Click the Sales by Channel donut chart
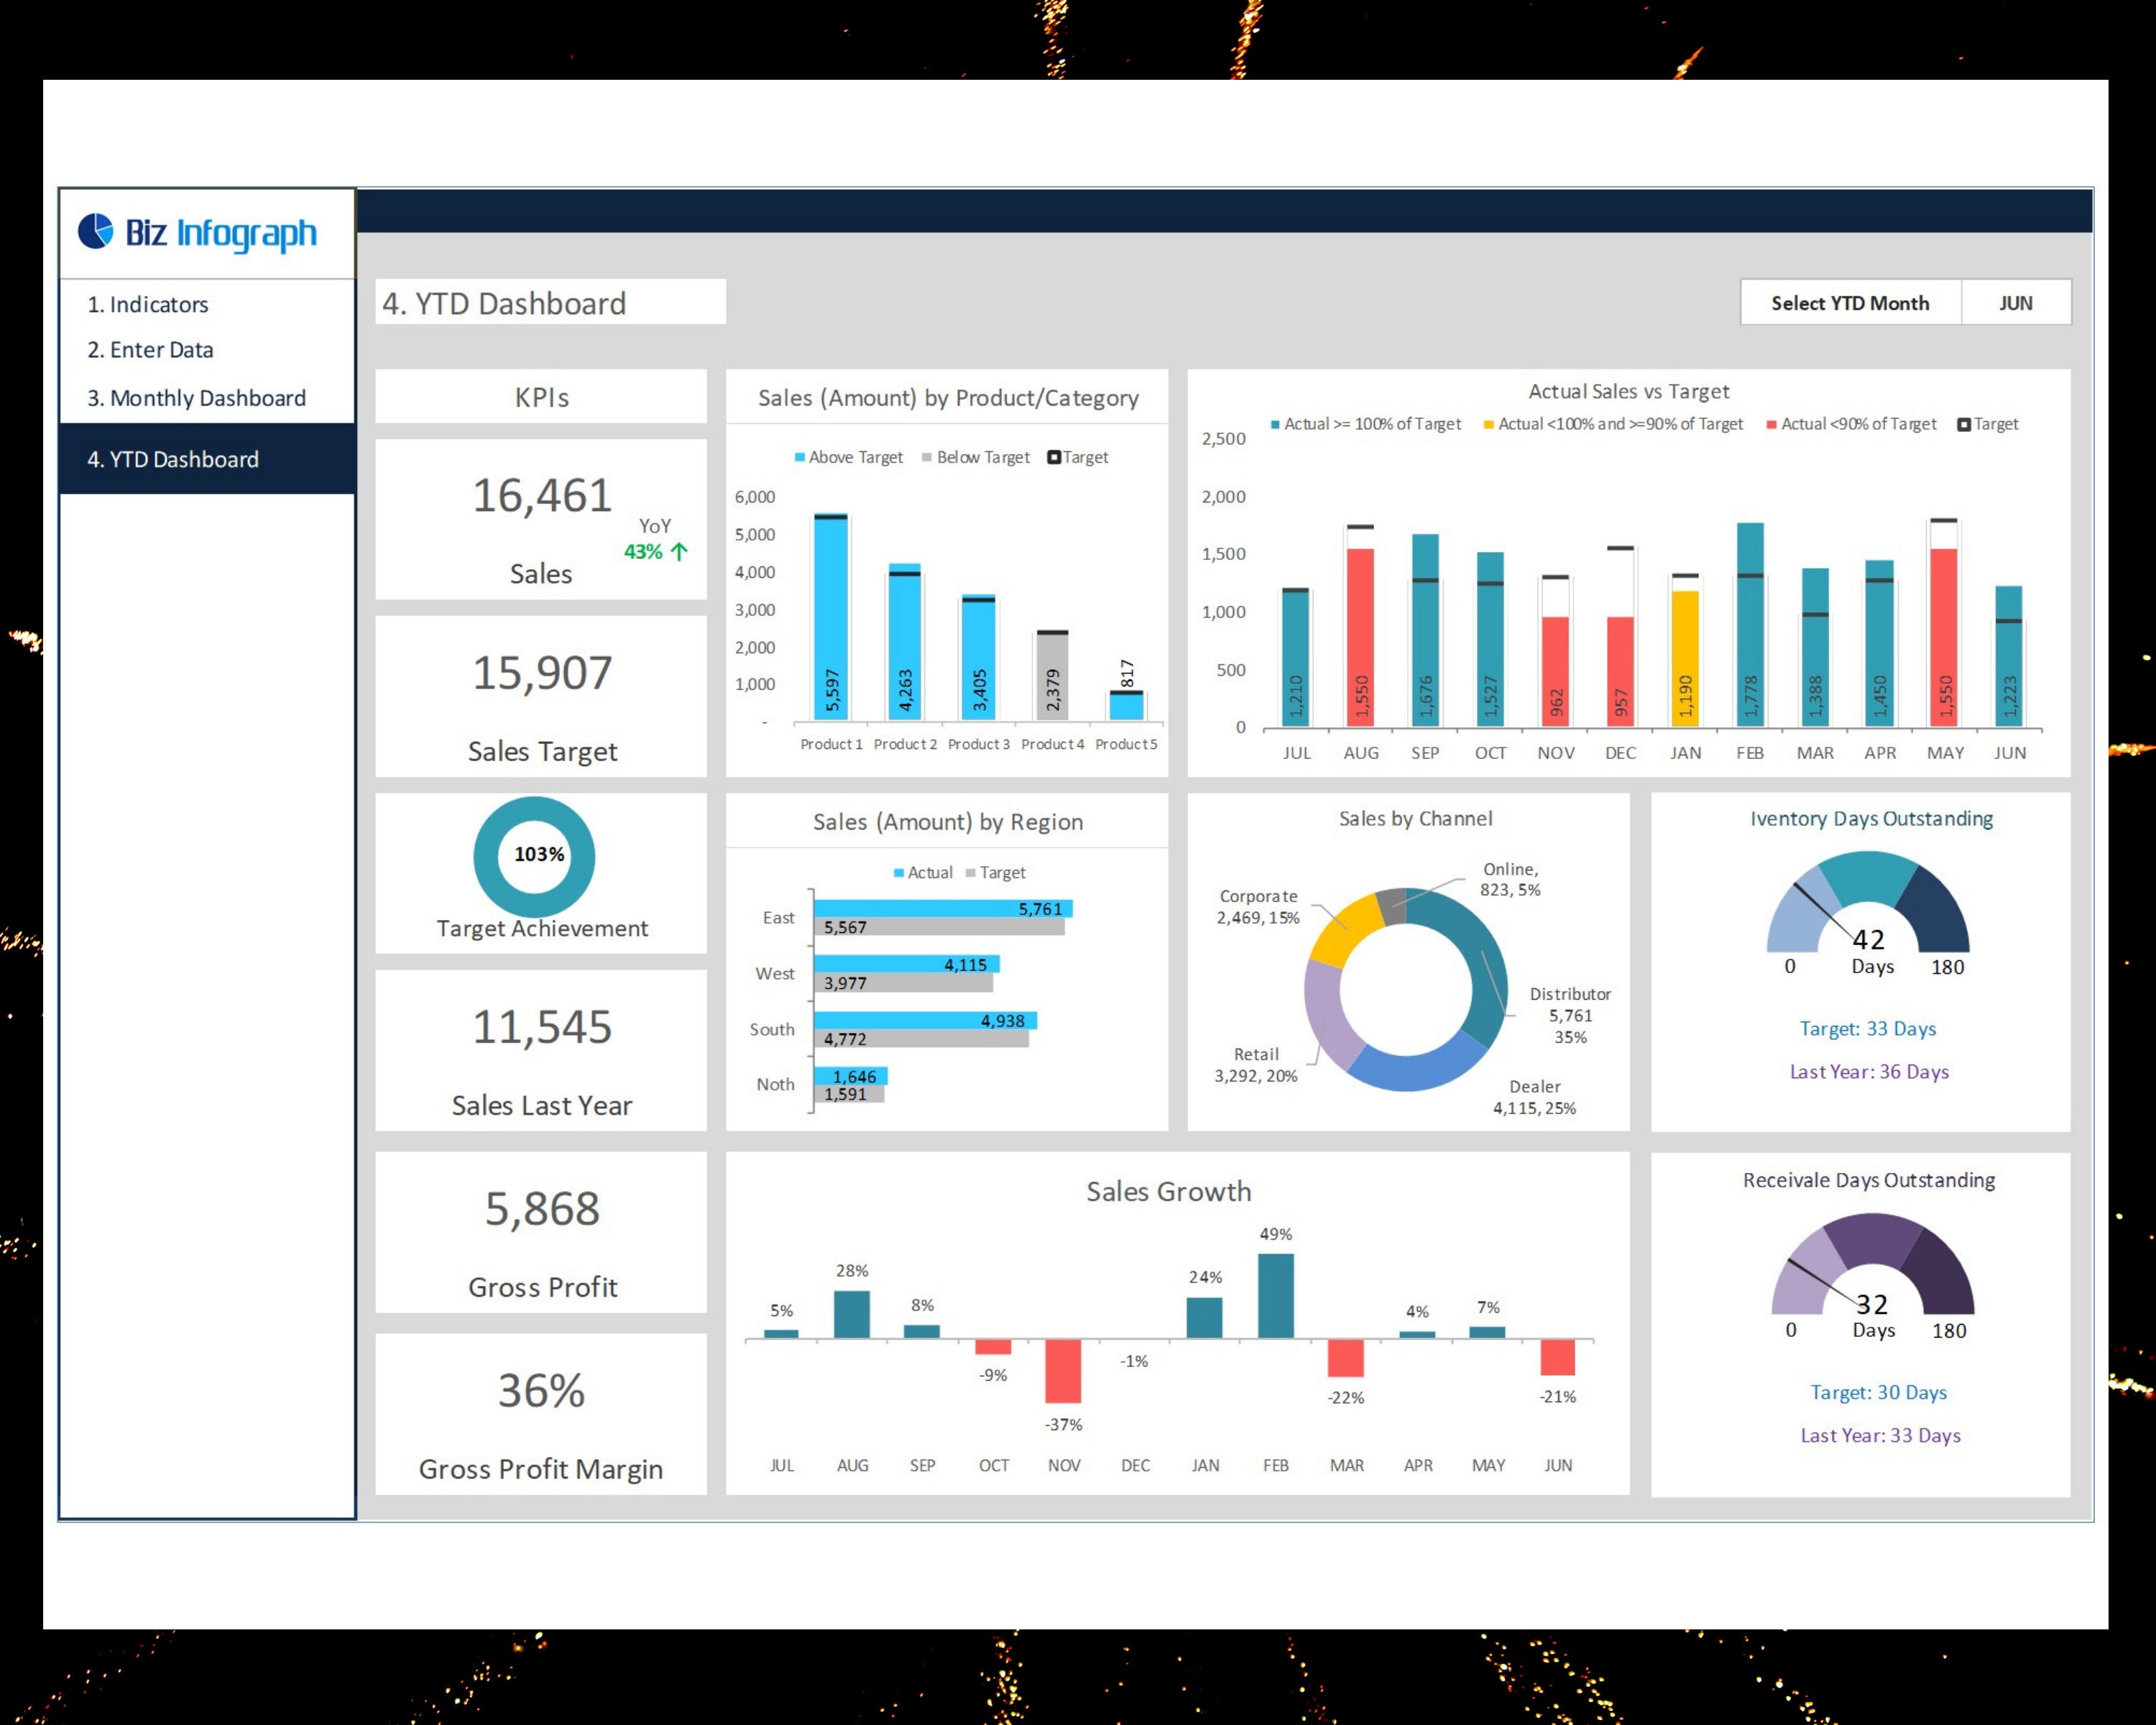Image resolution: width=2156 pixels, height=1725 pixels. click(x=1404, y=985)
